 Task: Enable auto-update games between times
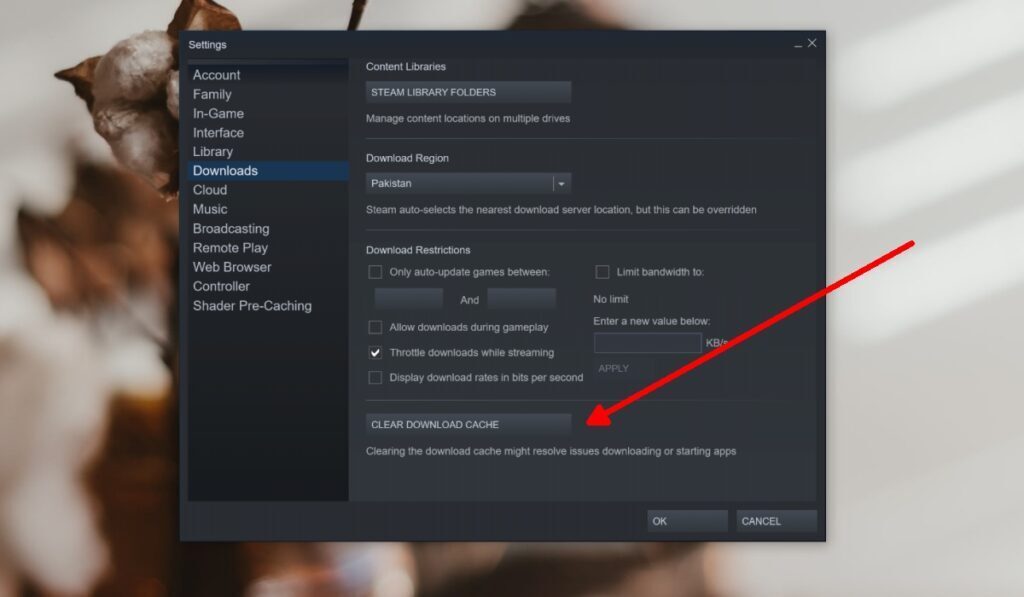point(376,271)
